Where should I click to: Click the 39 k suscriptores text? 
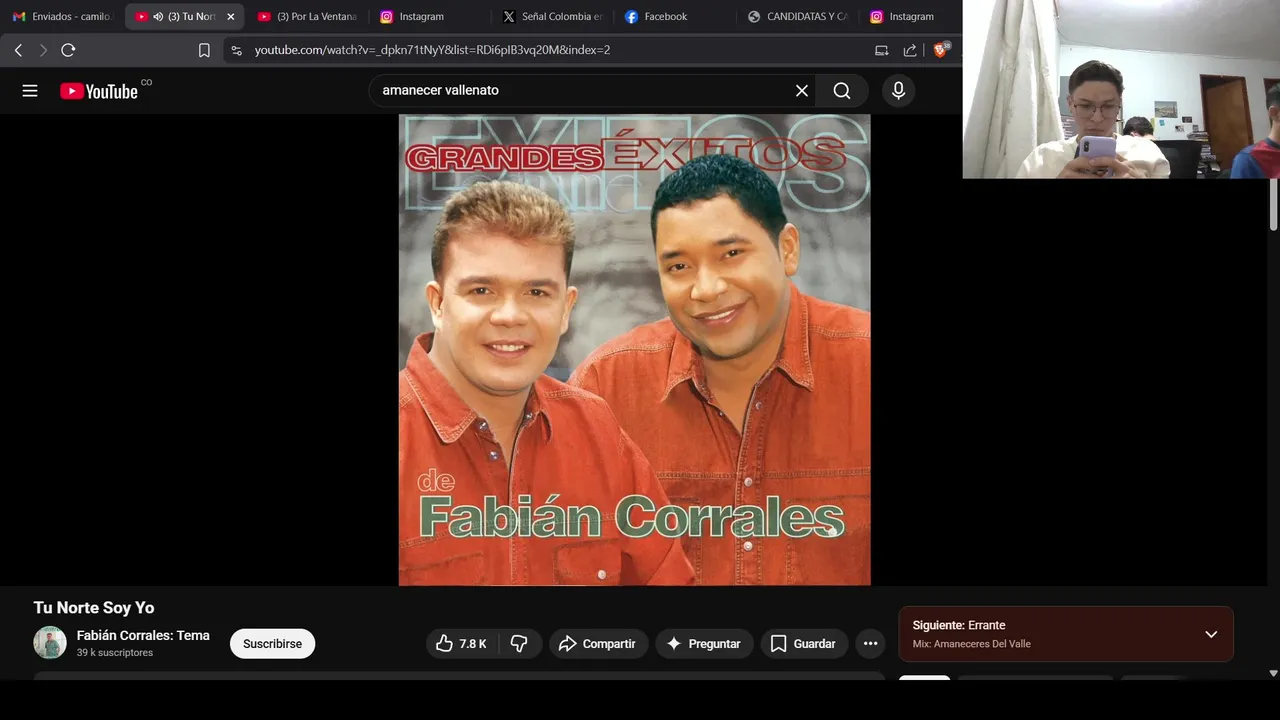pyautogui.click(x=115, y=653)
